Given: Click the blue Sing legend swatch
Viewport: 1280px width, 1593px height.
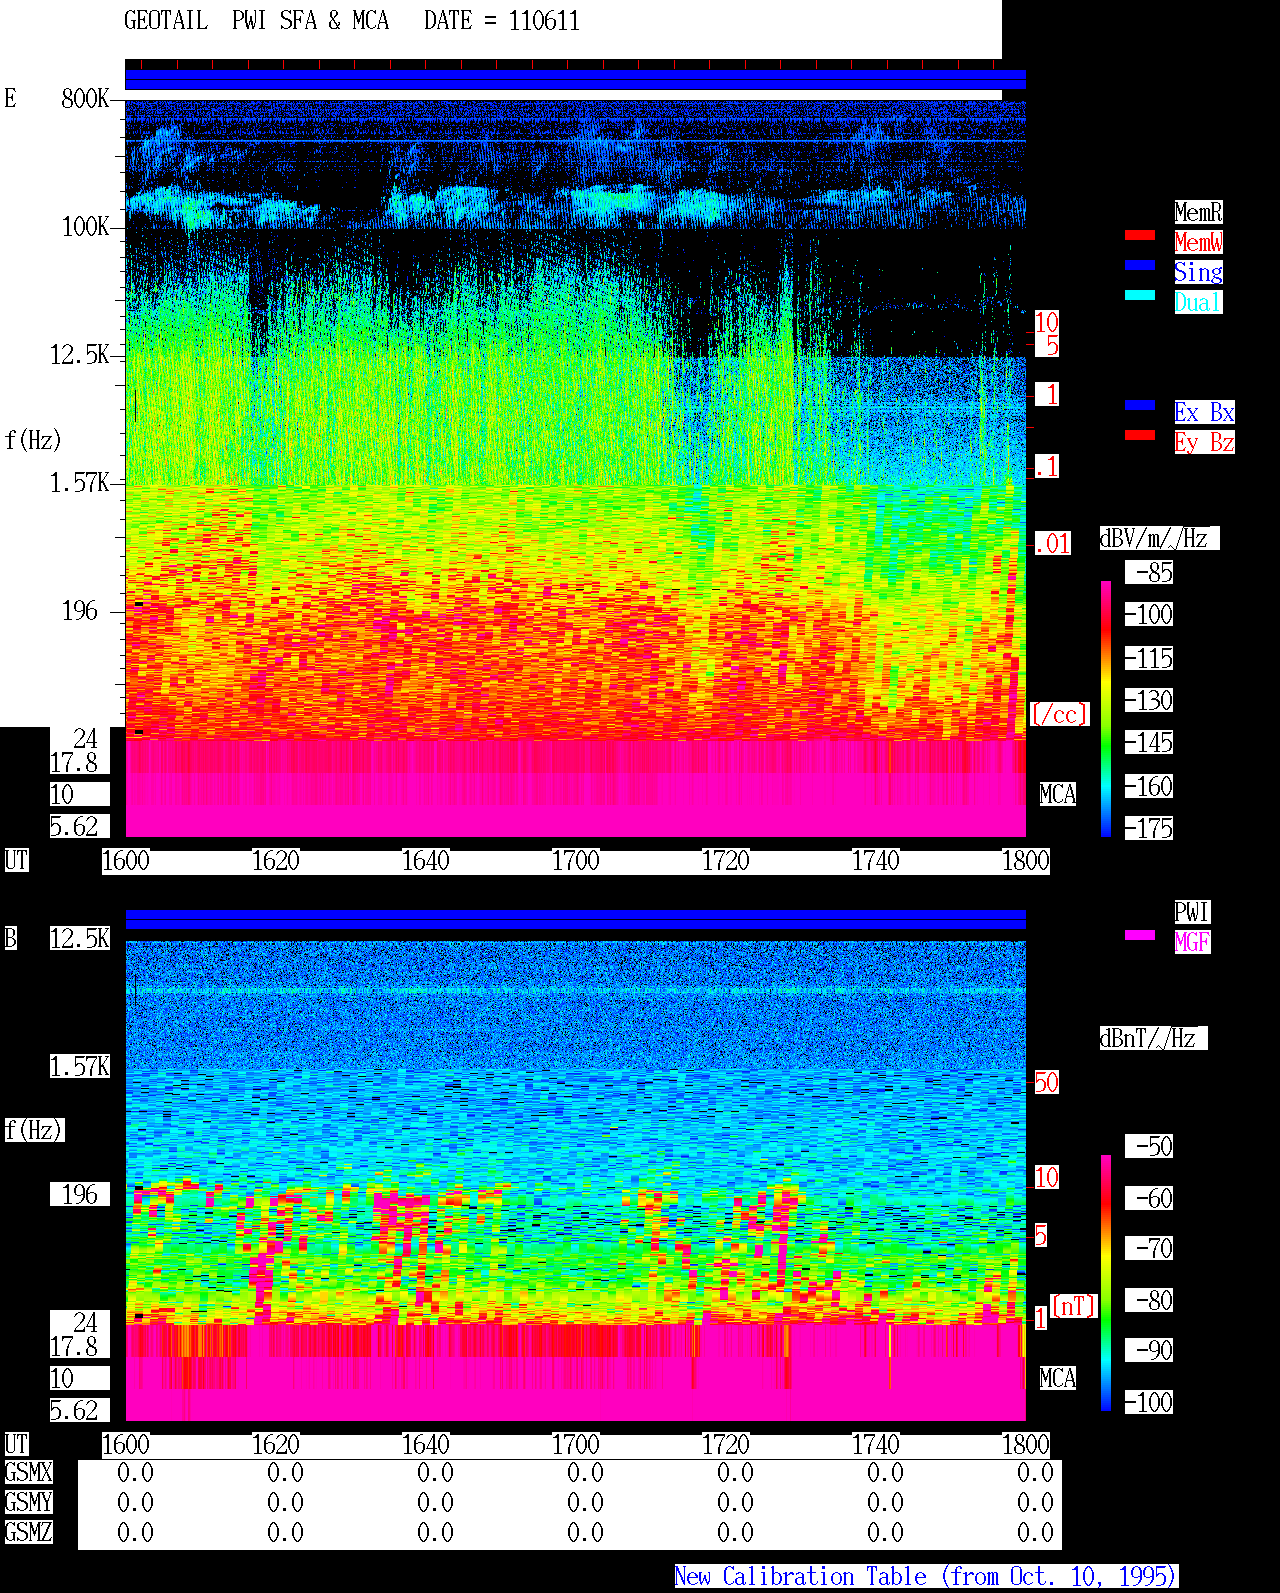Looking at the screenshot, I should 1140,266.
